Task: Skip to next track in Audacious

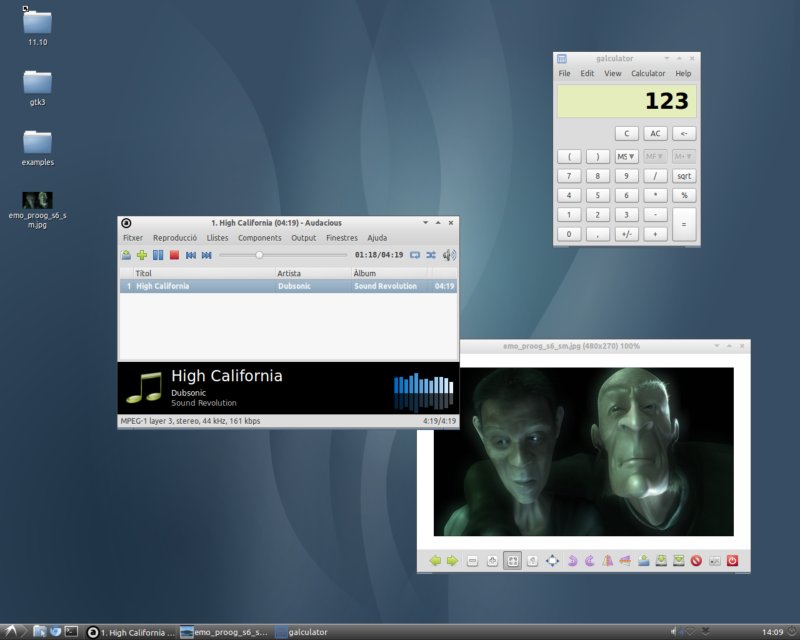Action: [x=207, y=255]
